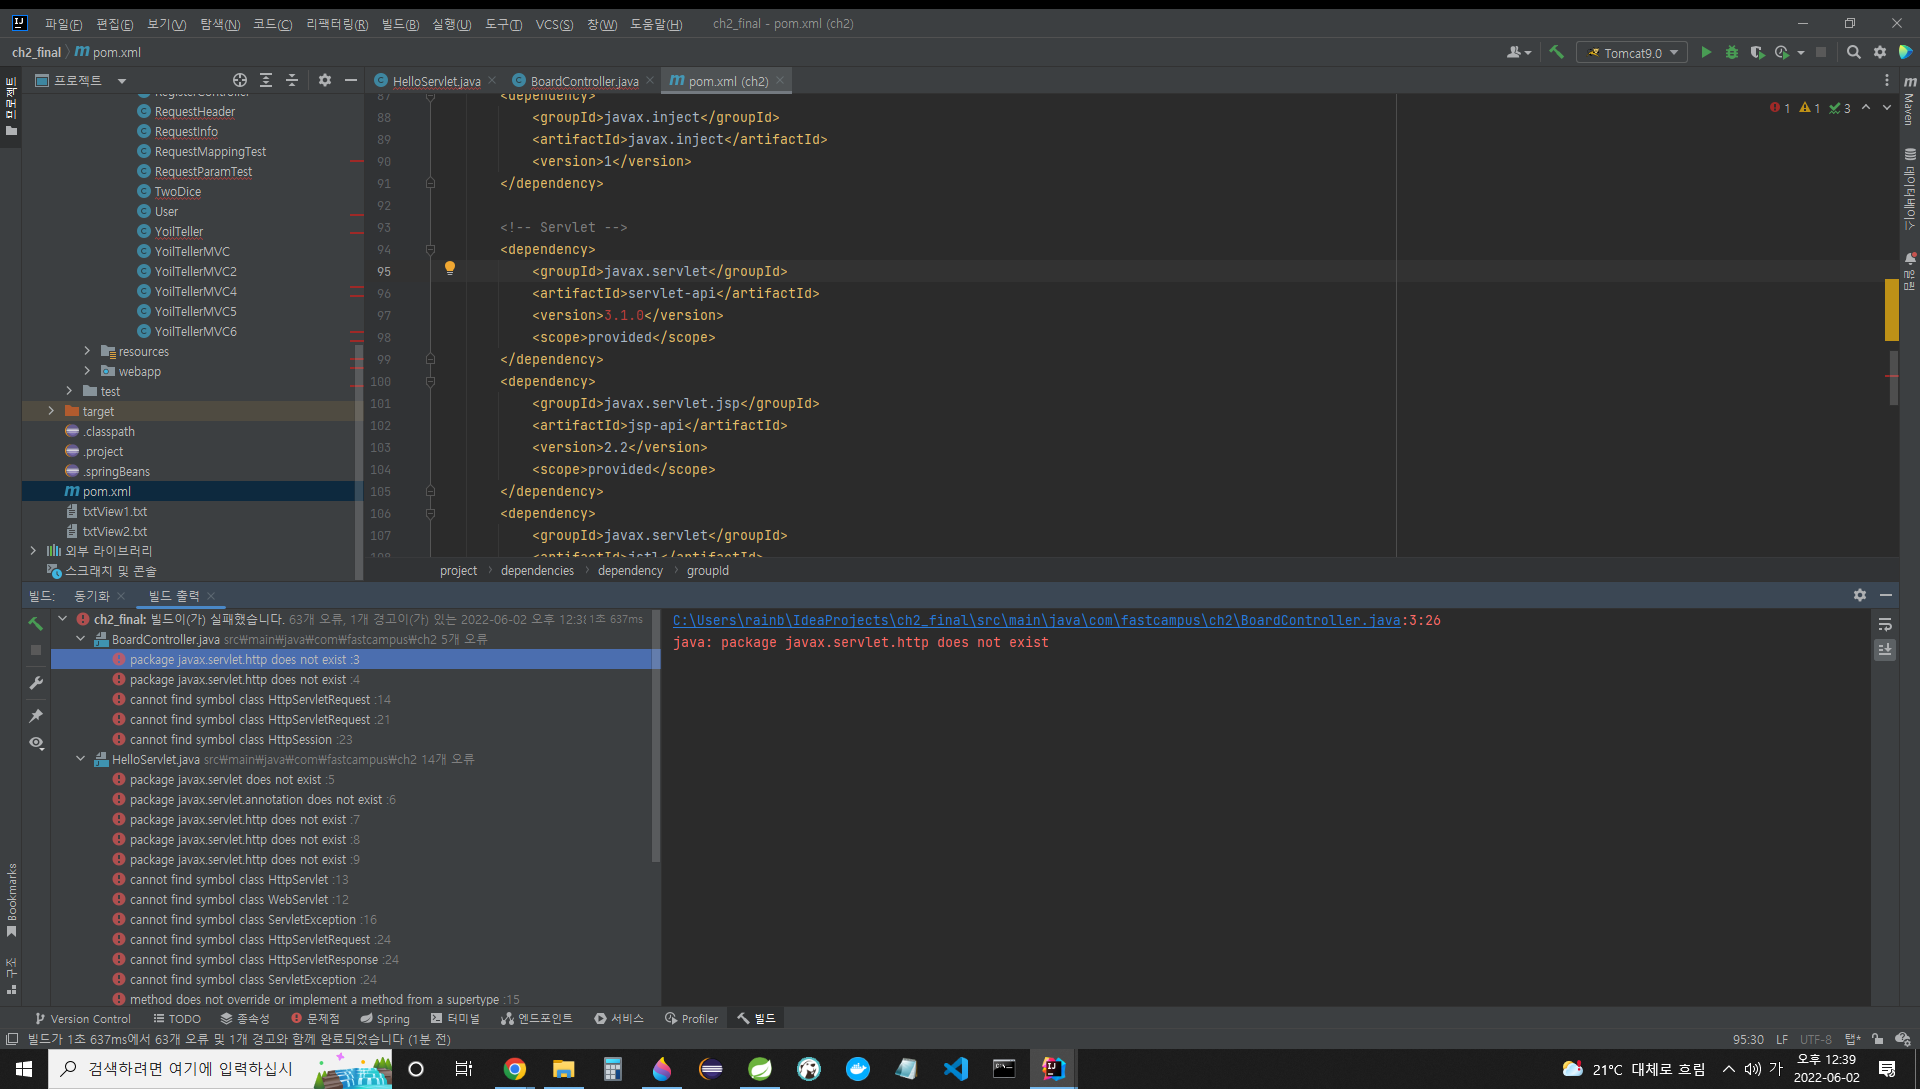Viewport: 1920px width, 1089px height.
Task: Click the wrench icon in build panel
Action: (36, 683)
